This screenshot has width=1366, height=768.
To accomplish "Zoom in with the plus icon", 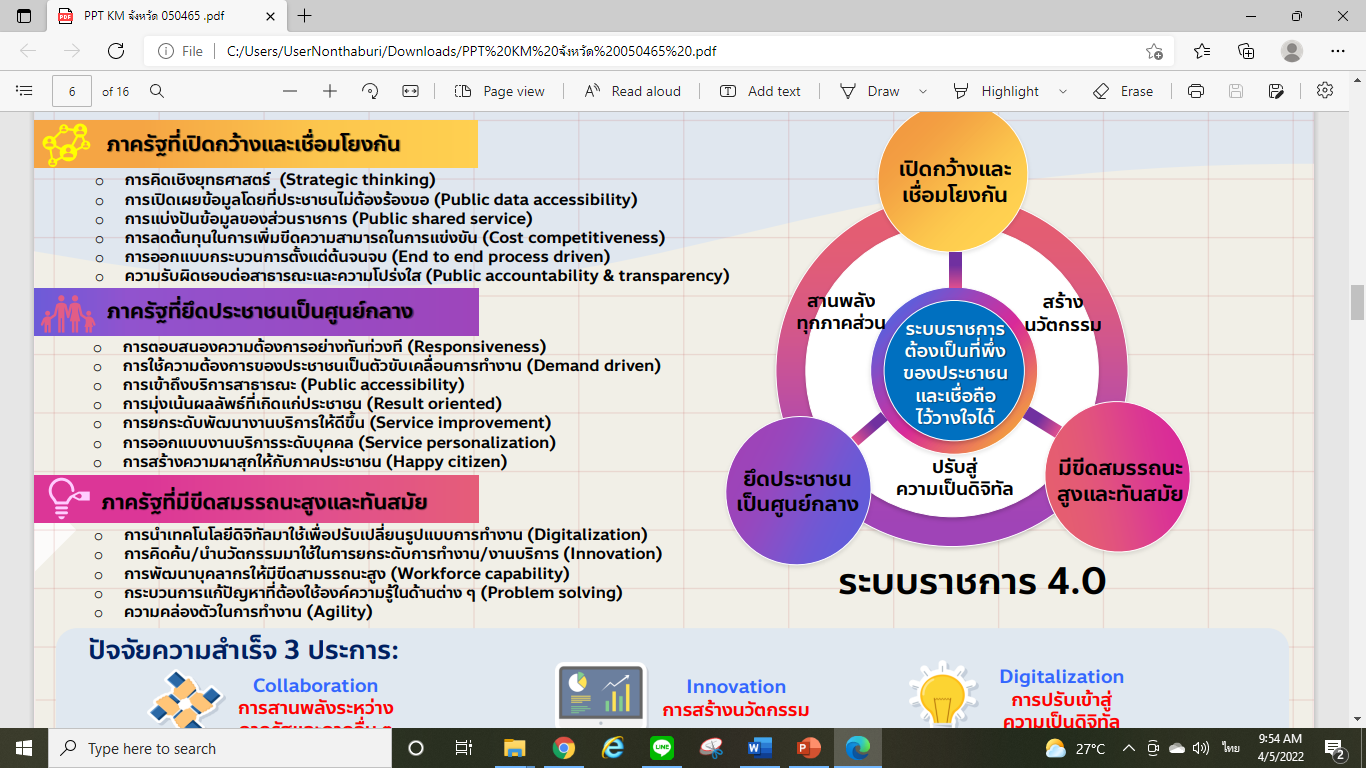I will [330, 91].
